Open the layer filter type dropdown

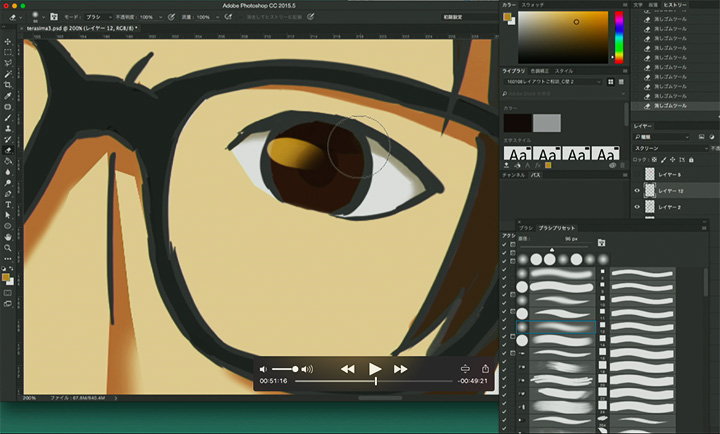click(662, 137)
